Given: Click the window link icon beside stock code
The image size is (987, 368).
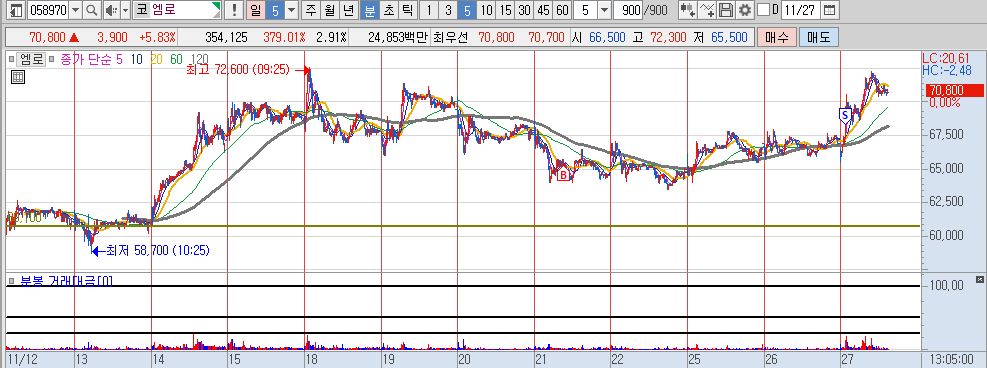Looking at the screenshot, I should pyautogui.click(x=16, y=10).
